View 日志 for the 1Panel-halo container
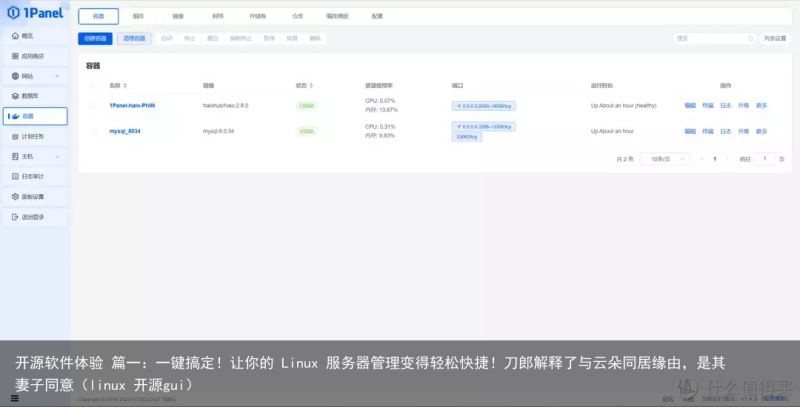The width and height of the screenshot is (800, 407). 726,106
